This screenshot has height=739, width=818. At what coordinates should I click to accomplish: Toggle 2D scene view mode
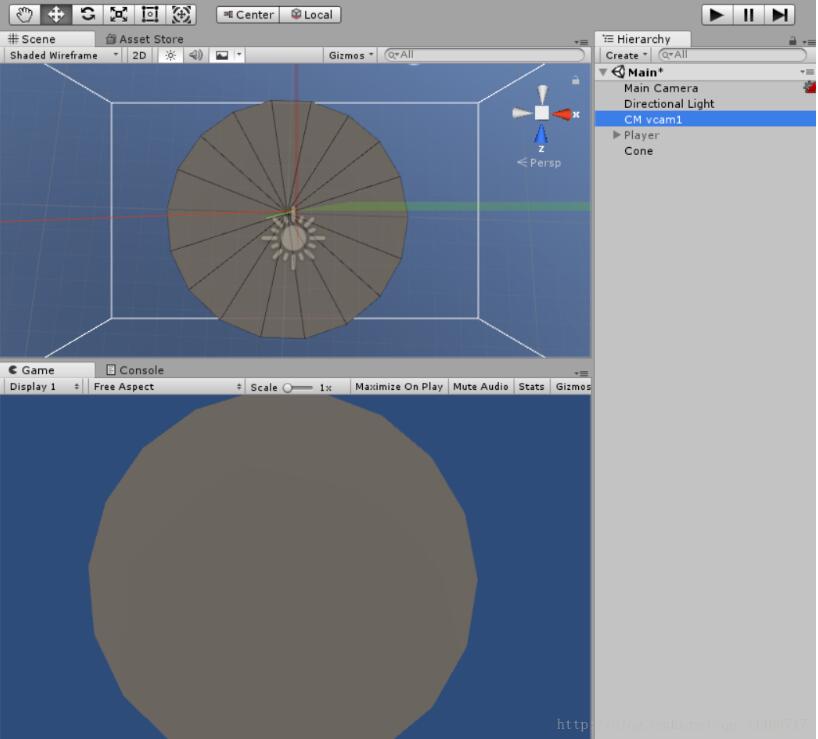tap(139, 55)
